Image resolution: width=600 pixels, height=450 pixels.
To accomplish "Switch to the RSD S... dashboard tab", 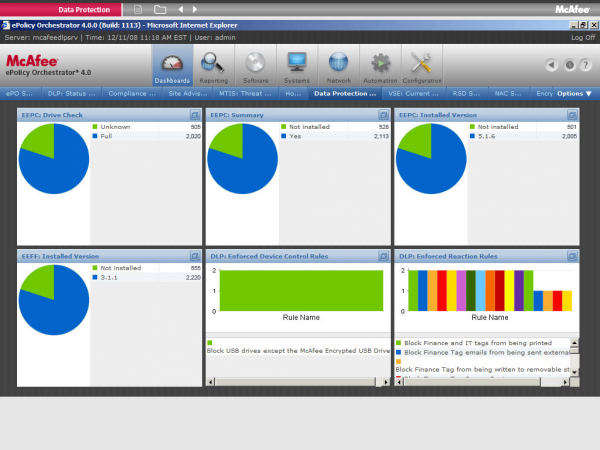I will (466, 93).
